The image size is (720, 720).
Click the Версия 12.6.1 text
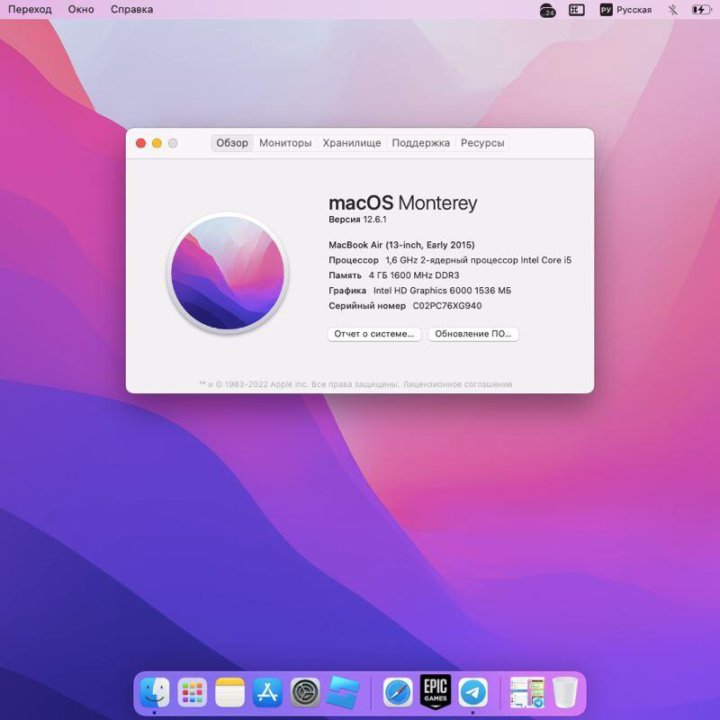pyautogui.click(x=358, y=219)
